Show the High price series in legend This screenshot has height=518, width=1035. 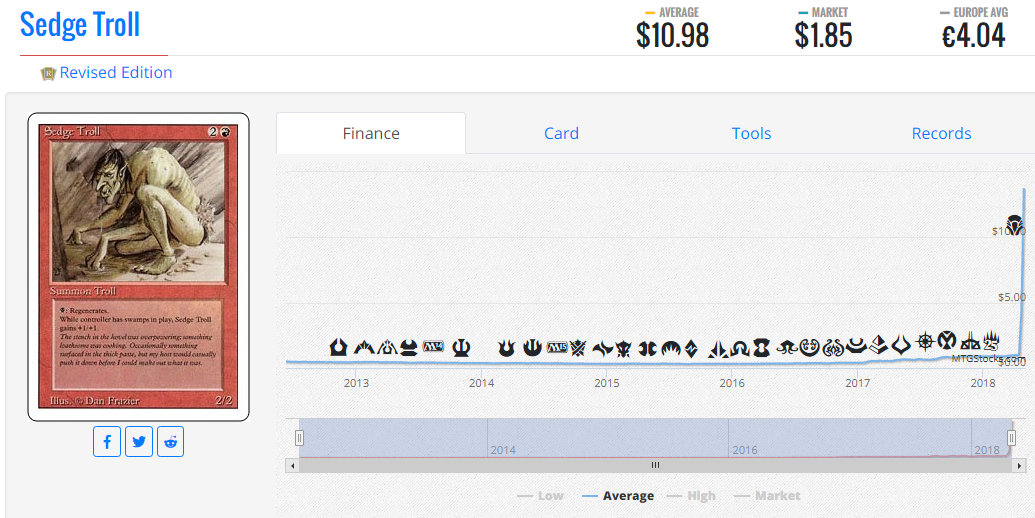[x=691, y=496]
